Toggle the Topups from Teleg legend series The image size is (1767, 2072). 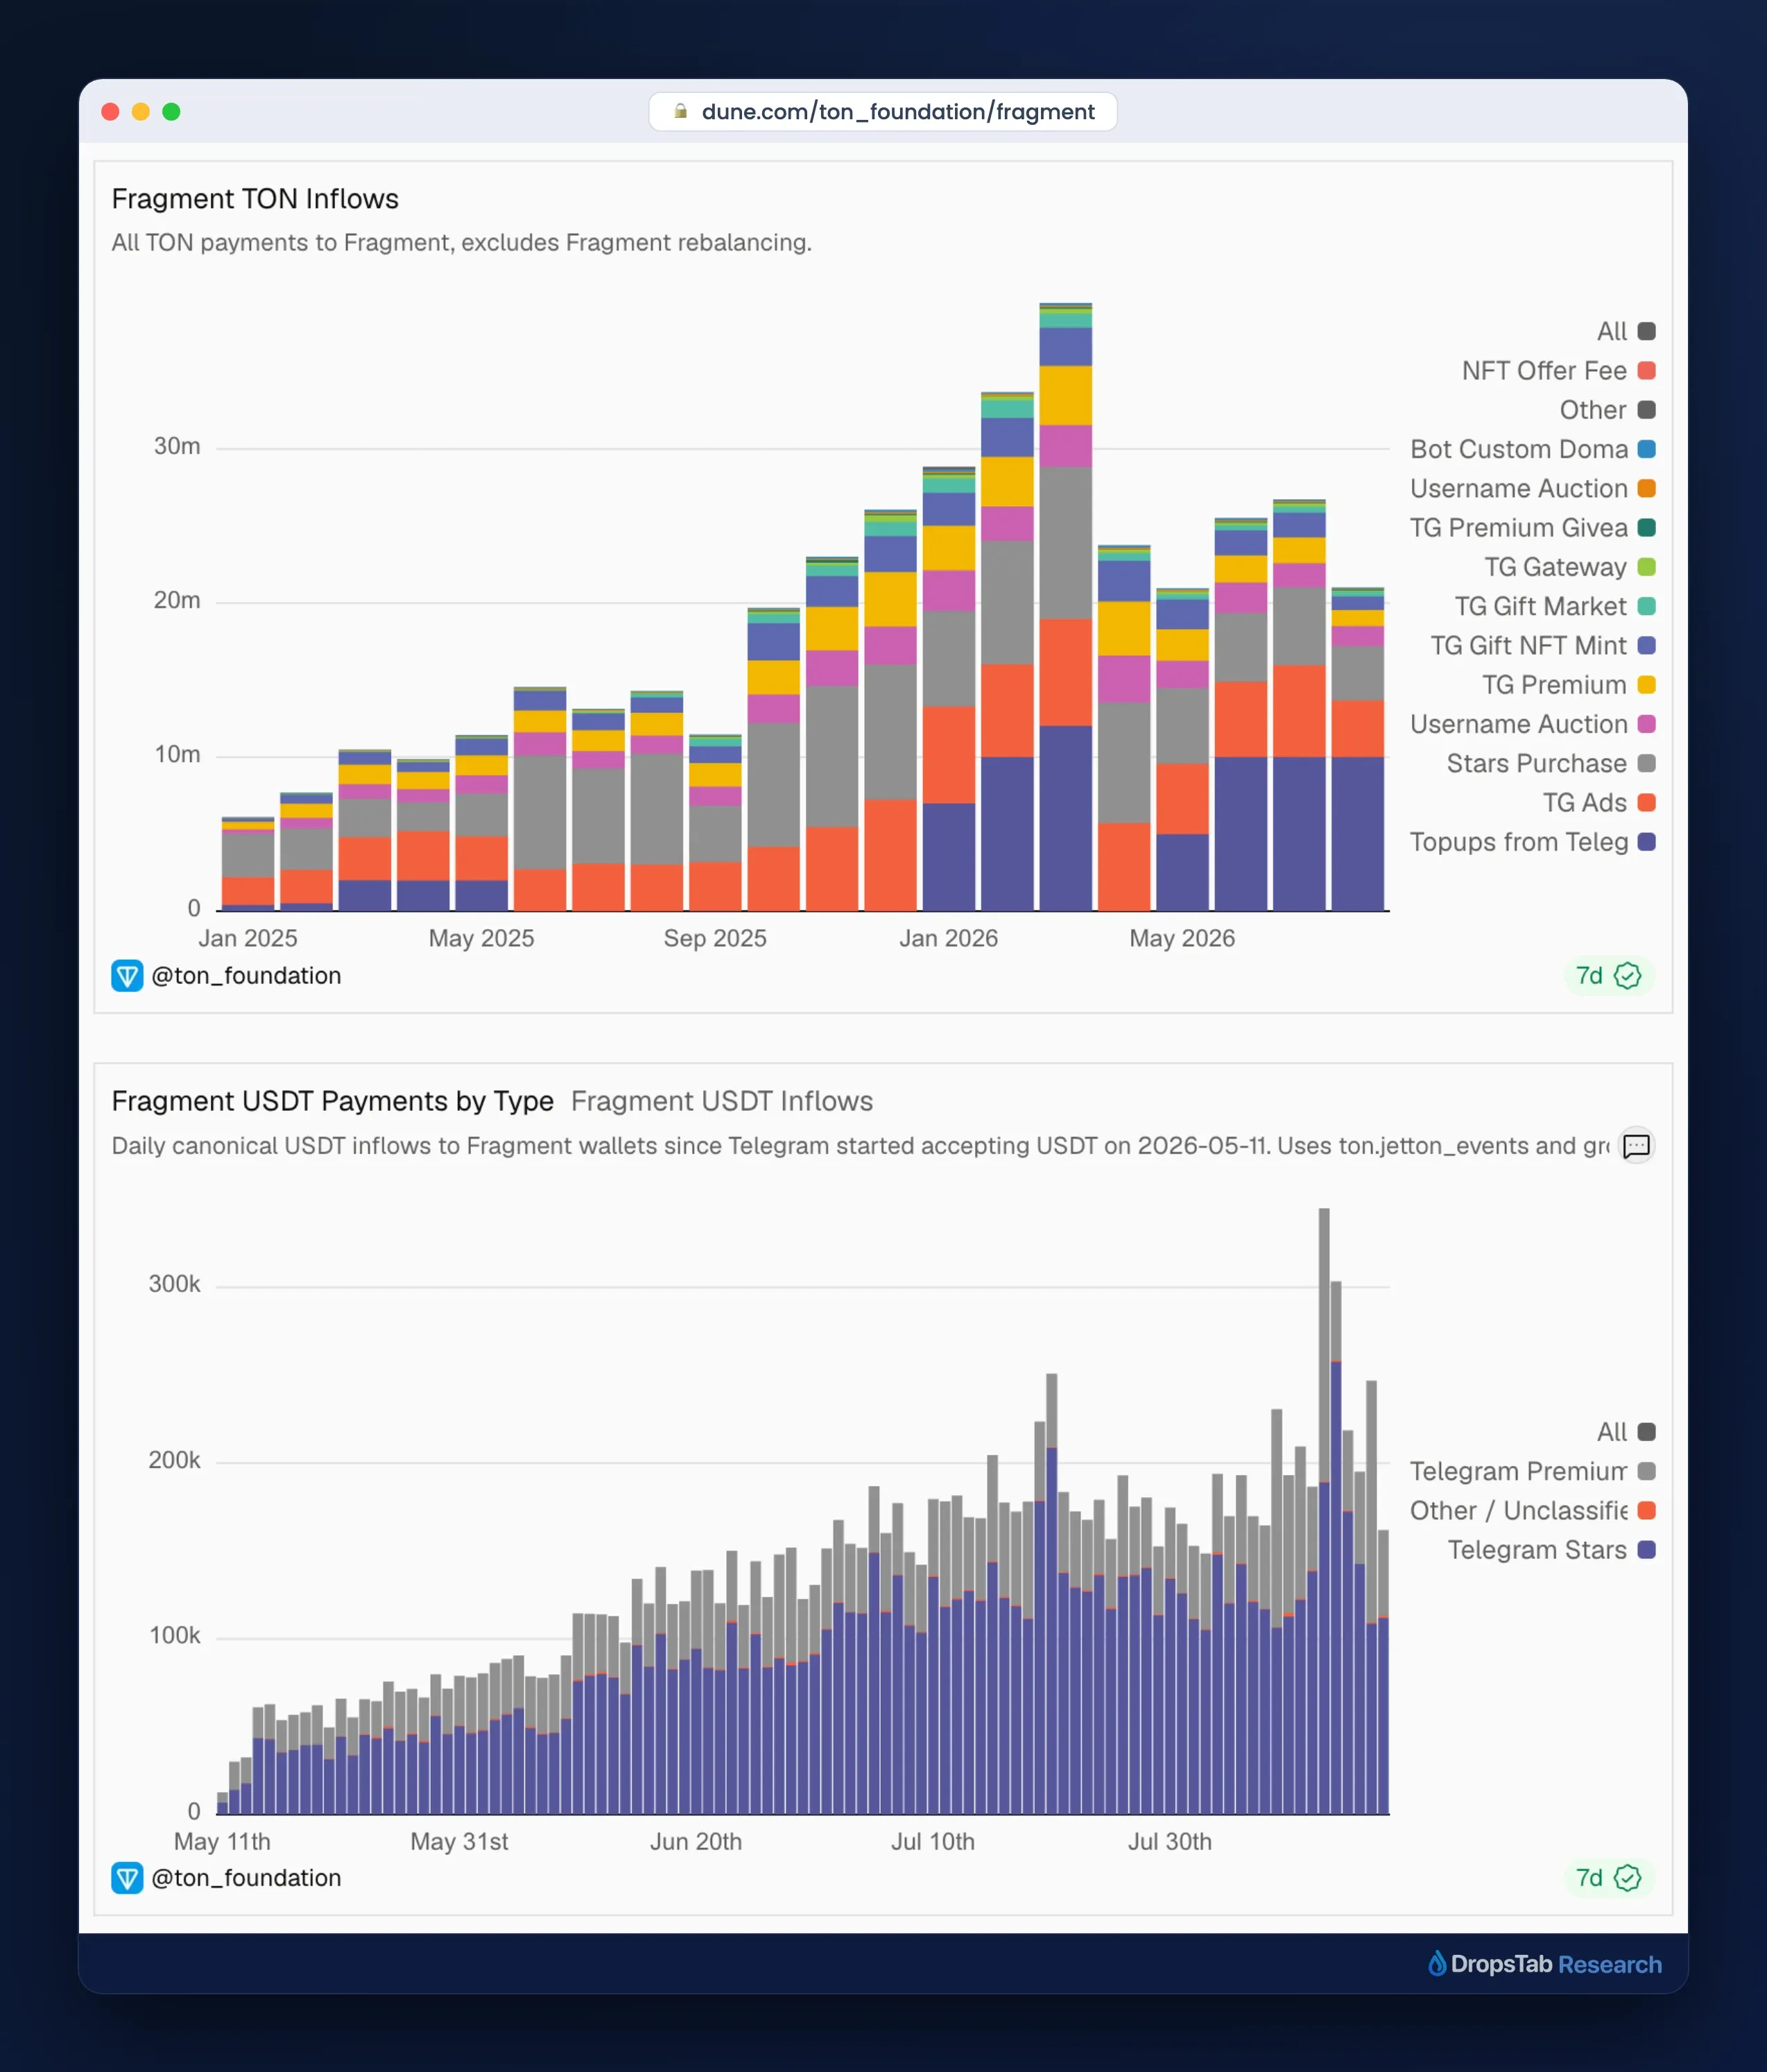tap(1532, 842)
